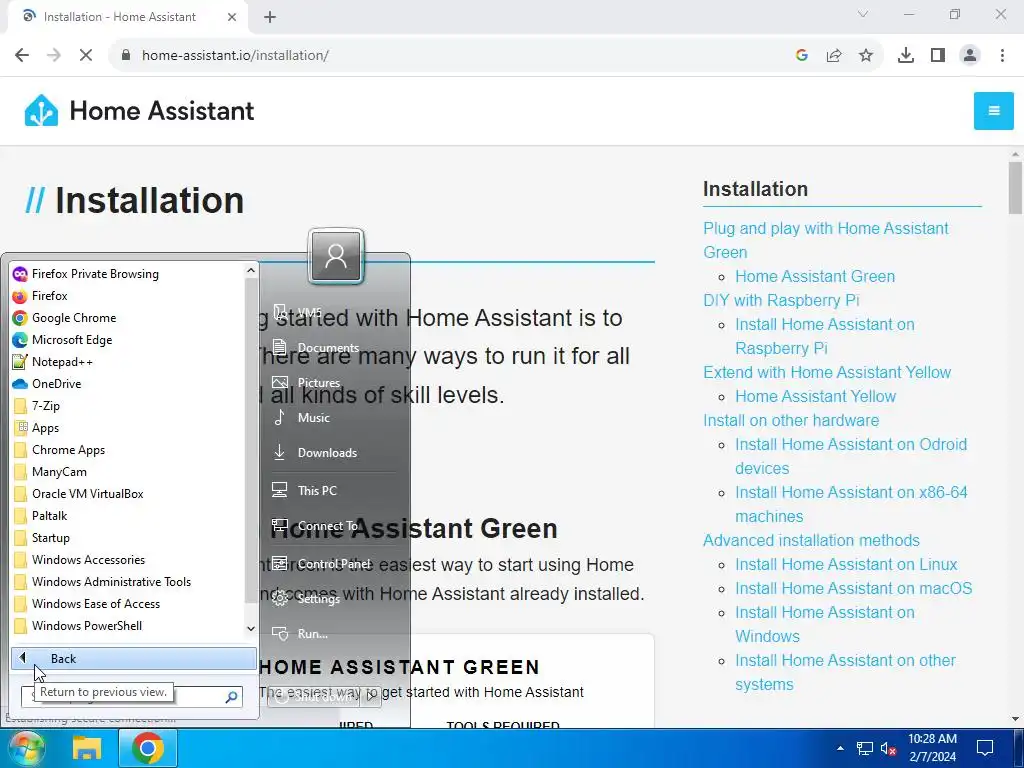Screen dimensions: 1024x768
Task: Click the share page icon in address bar
Action: [x=834, y=56]
